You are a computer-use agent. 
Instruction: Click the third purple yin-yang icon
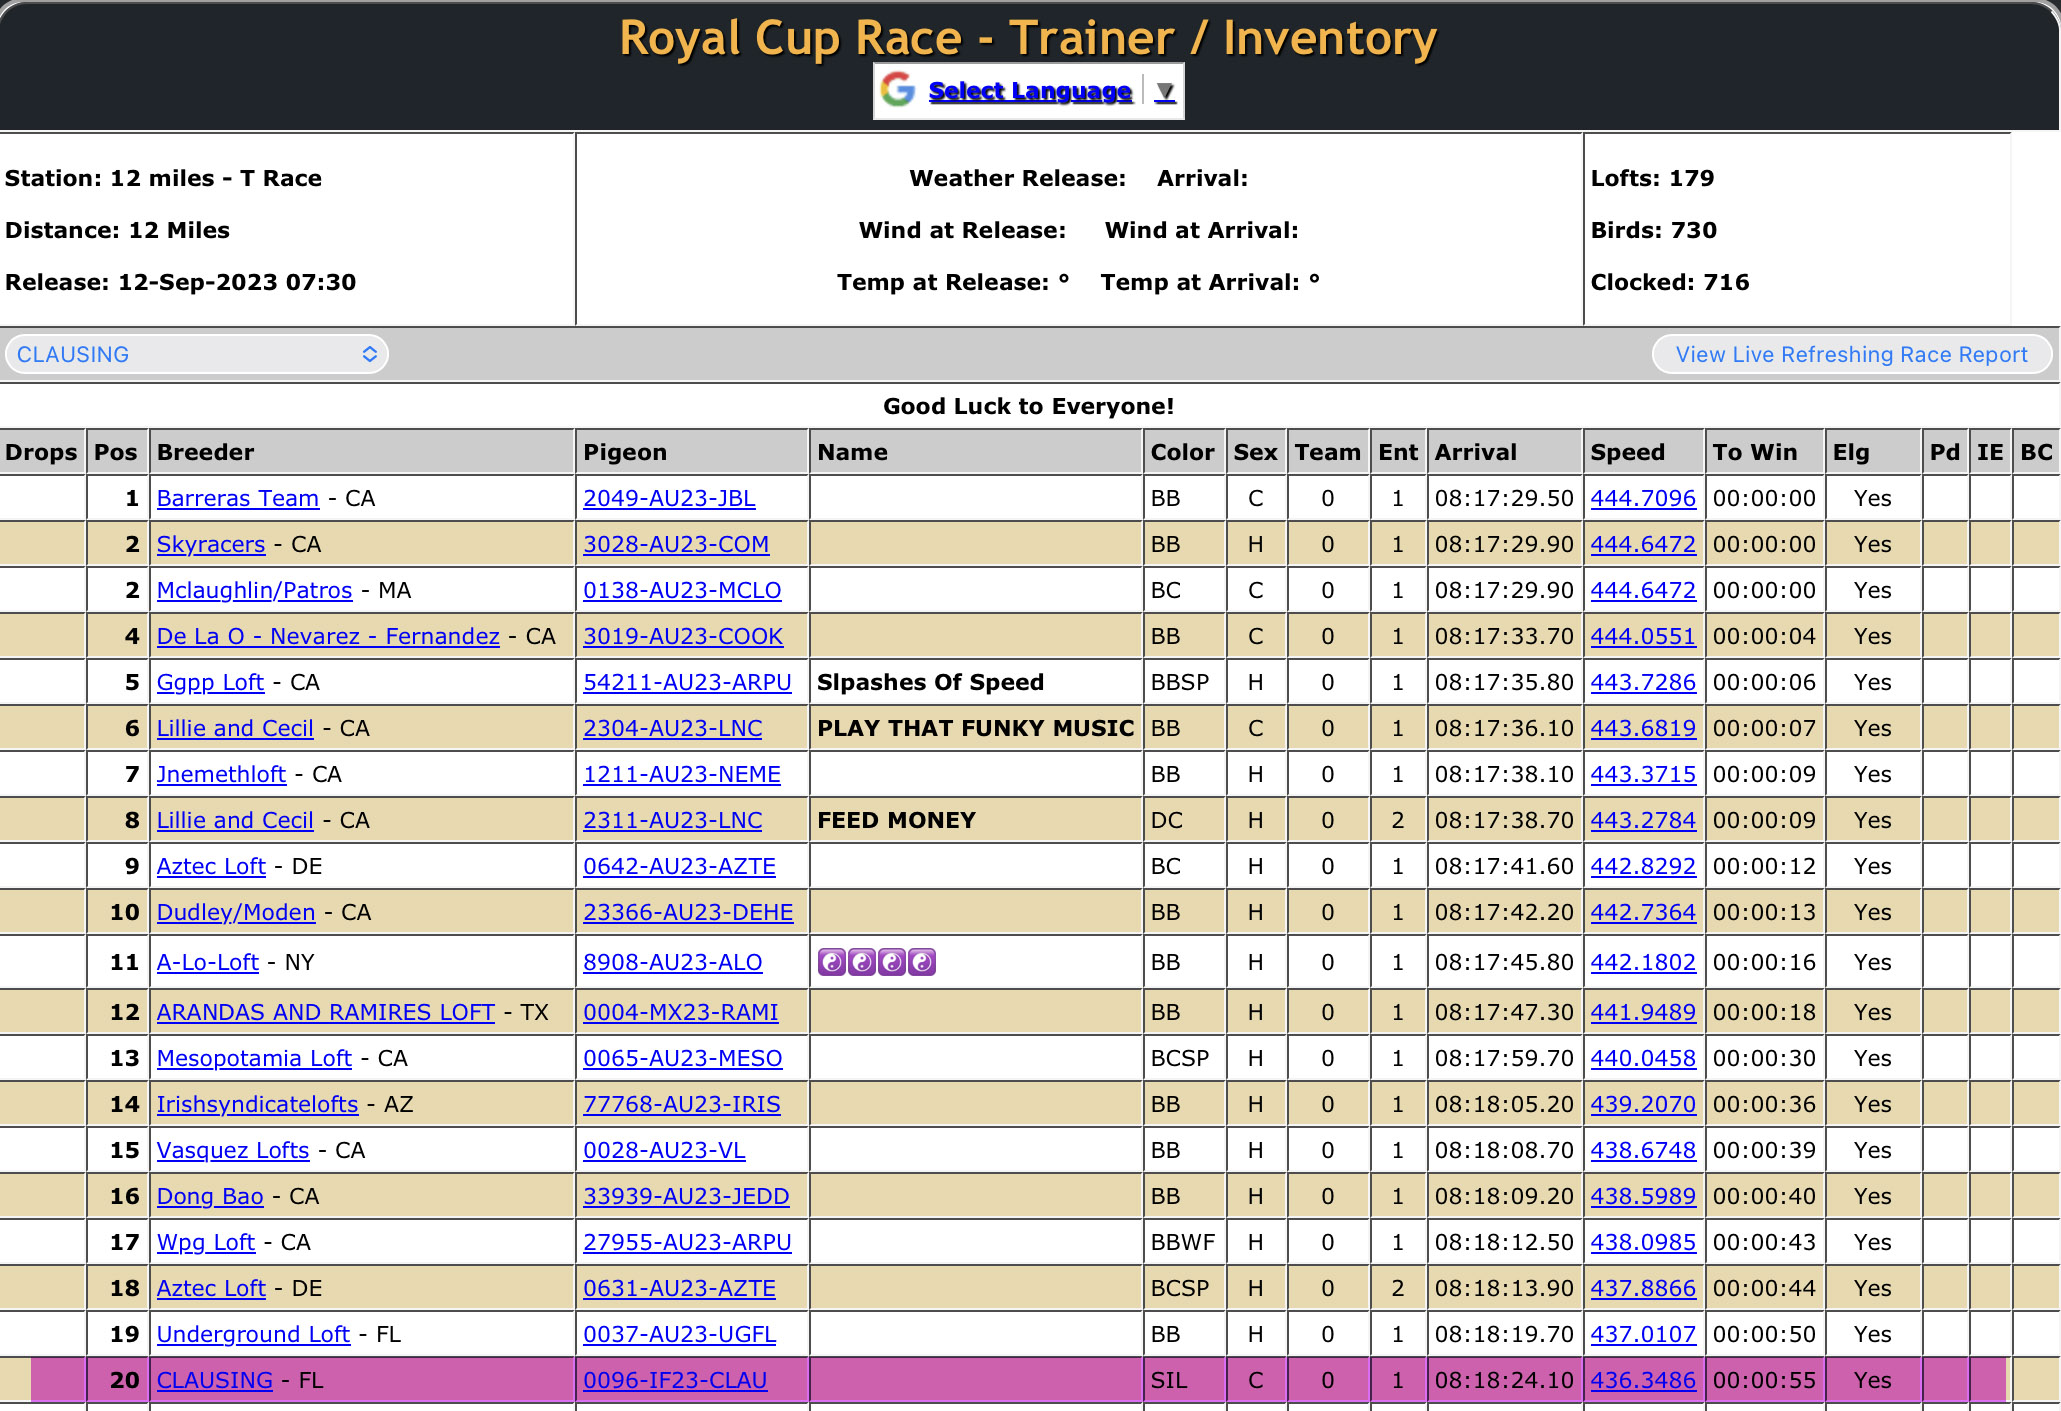(892, 962)
